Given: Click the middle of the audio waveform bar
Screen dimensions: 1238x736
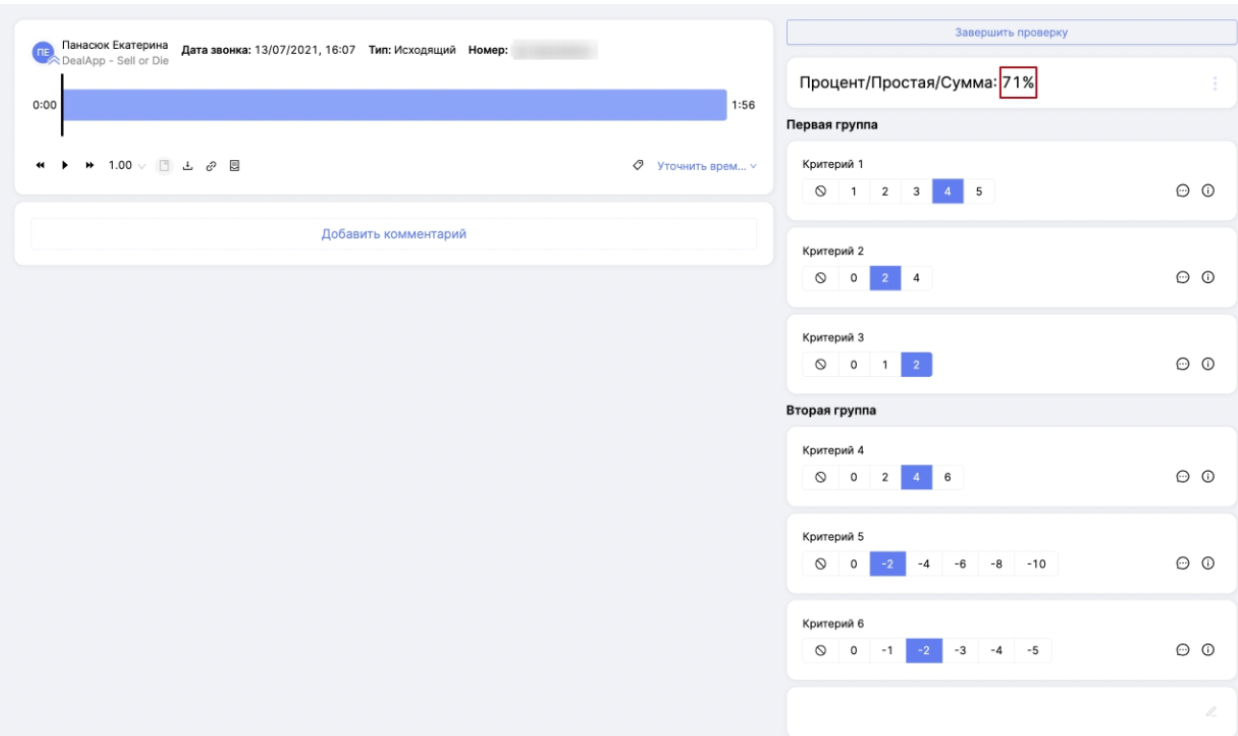Looking at the screenshot, I should 394,105.
